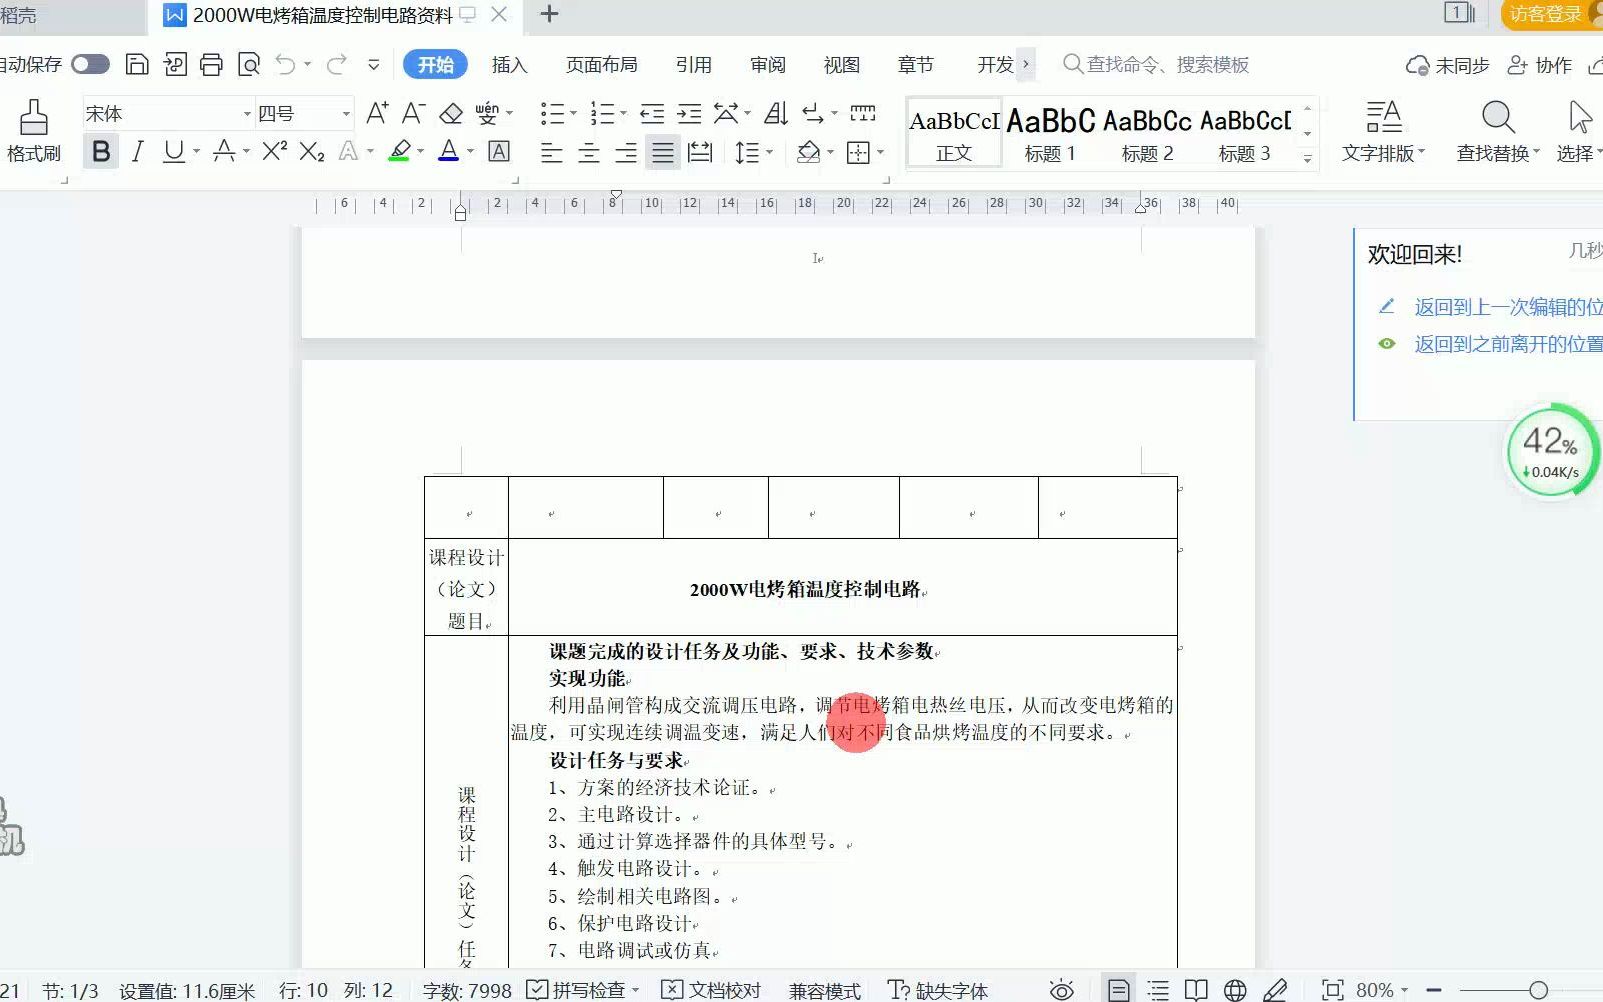The width and height of the screenshot is (1603, 1002).
Task: Apply the 标题 1 style
Action: (x=1049, y=132)
